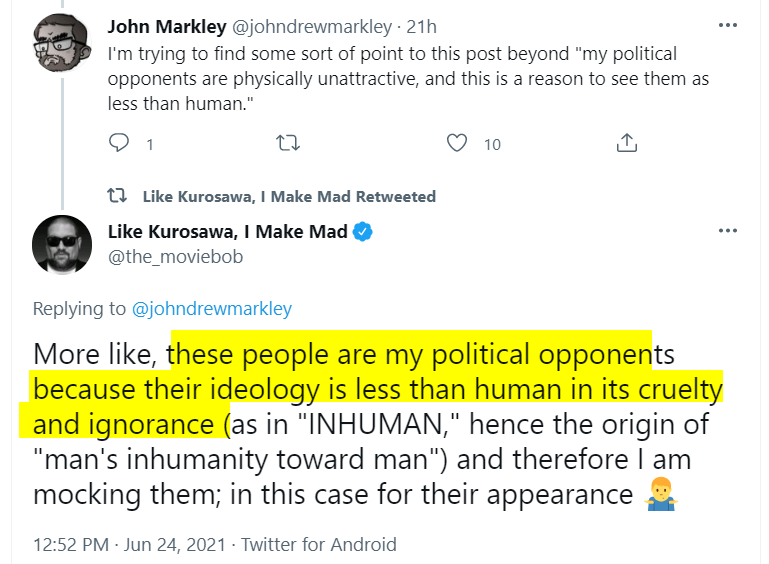The width and height of the screenshot is (769, 564).
Task: Click the small retweet icon beside Retweeted label
Action: coord(117,196)
